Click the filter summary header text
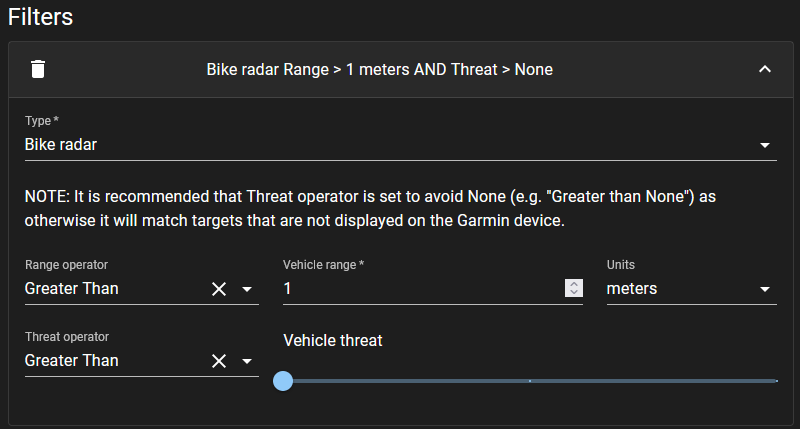Image resolution: width=800 pixels, height=429 pixels. click(x=379, y=69)
